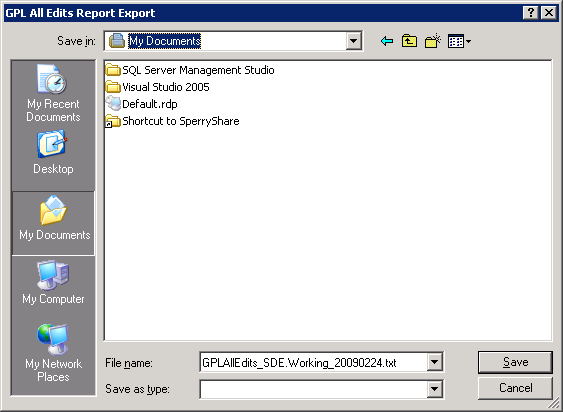Create a new folder with toolbar icon
The height and width of the screenshot is (412, 563).
pos(433,41)
